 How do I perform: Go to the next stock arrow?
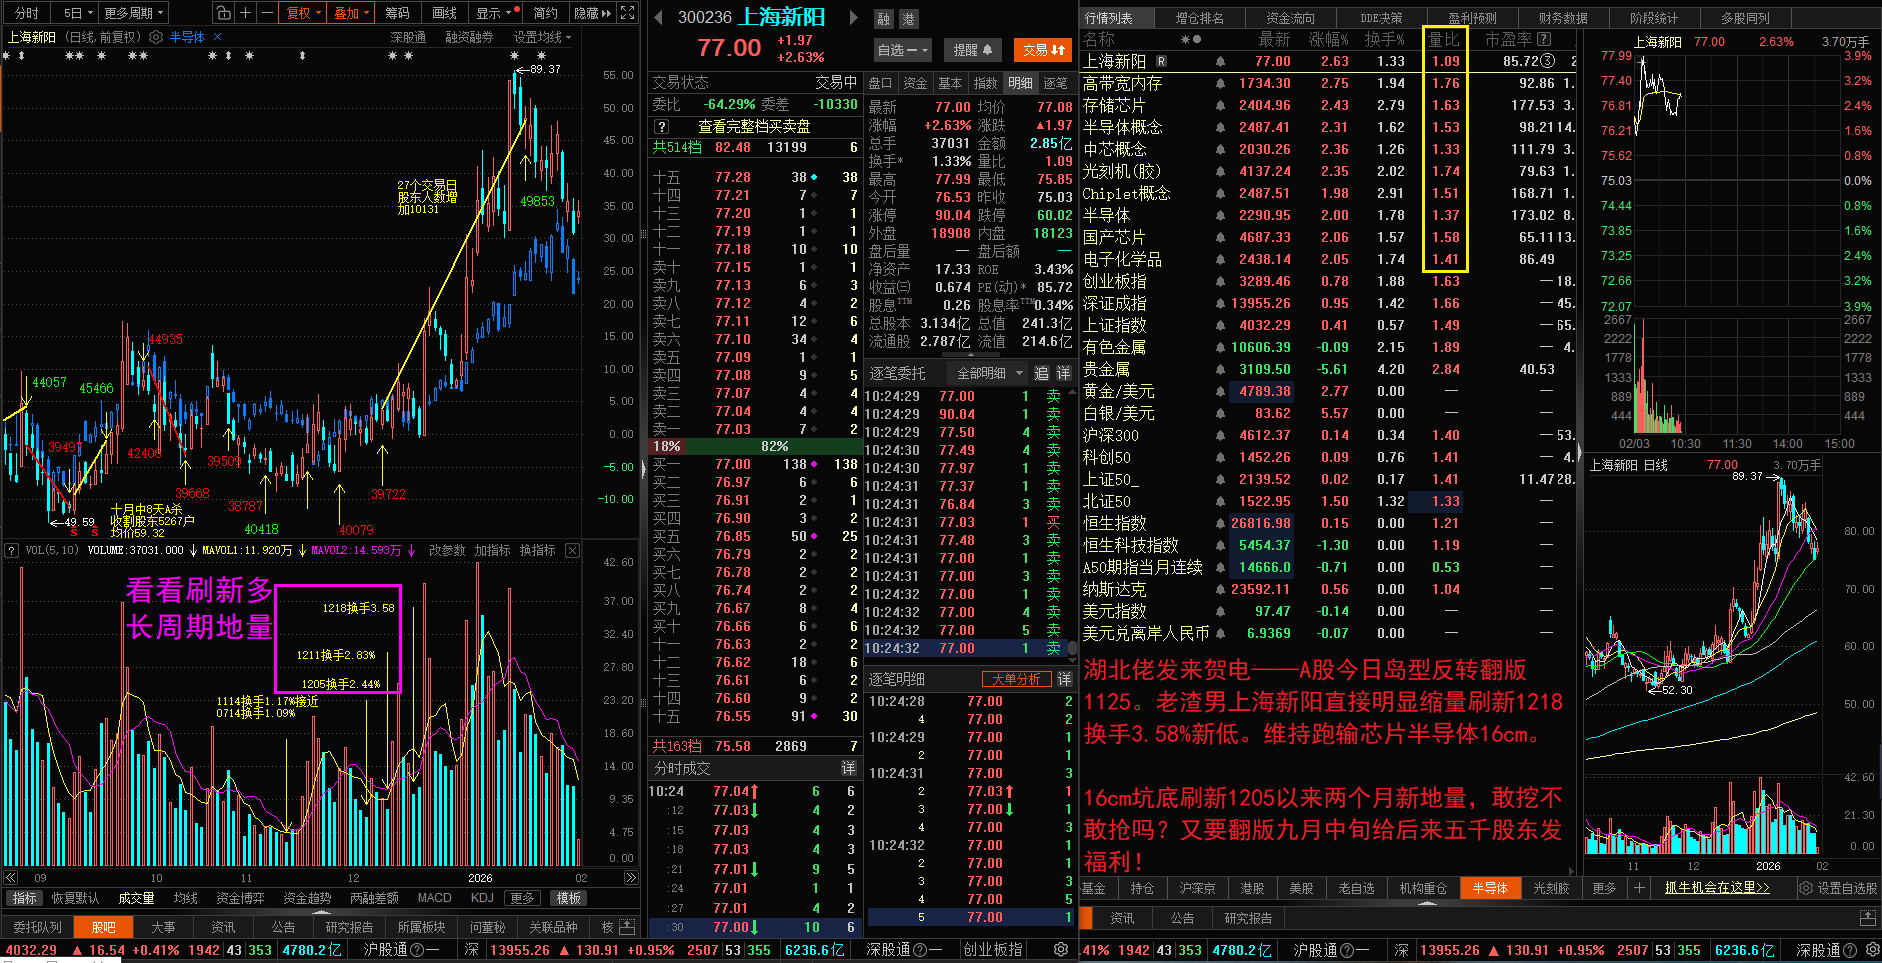point(853,17)
